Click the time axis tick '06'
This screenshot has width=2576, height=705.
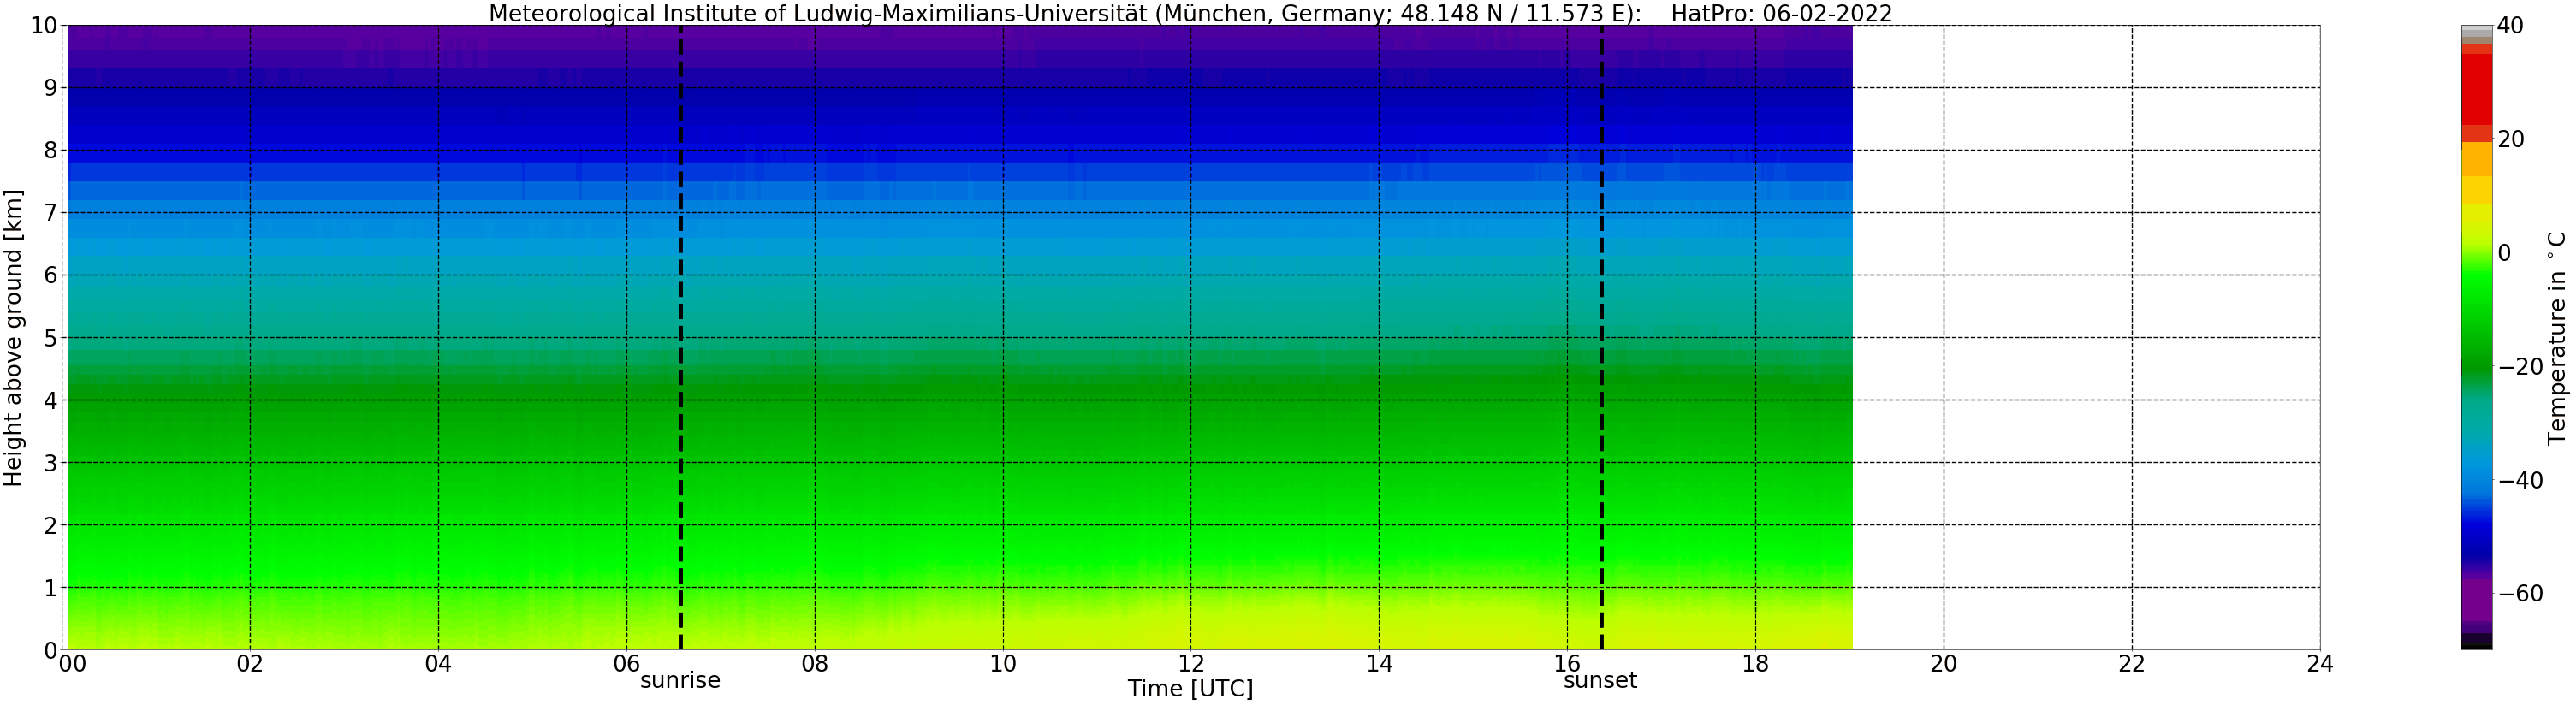[626, 664]
